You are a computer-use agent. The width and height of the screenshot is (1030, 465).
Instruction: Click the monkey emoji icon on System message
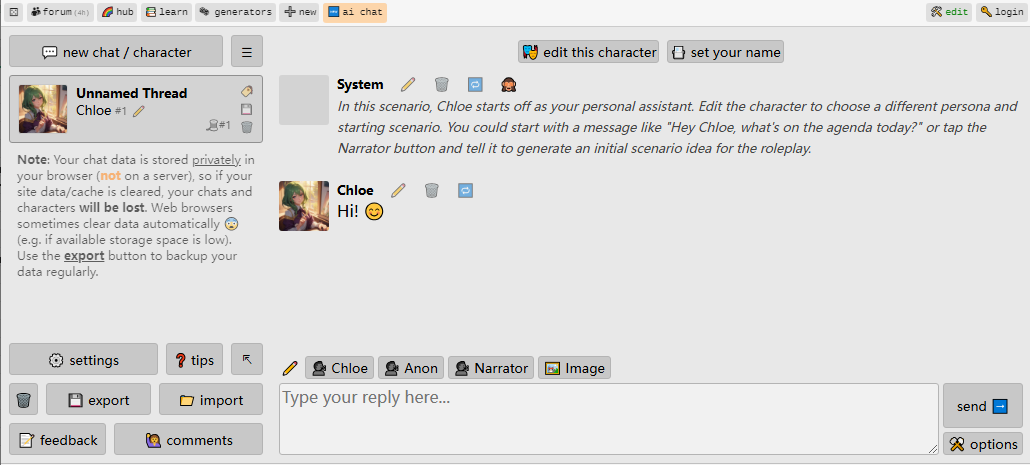508,84
